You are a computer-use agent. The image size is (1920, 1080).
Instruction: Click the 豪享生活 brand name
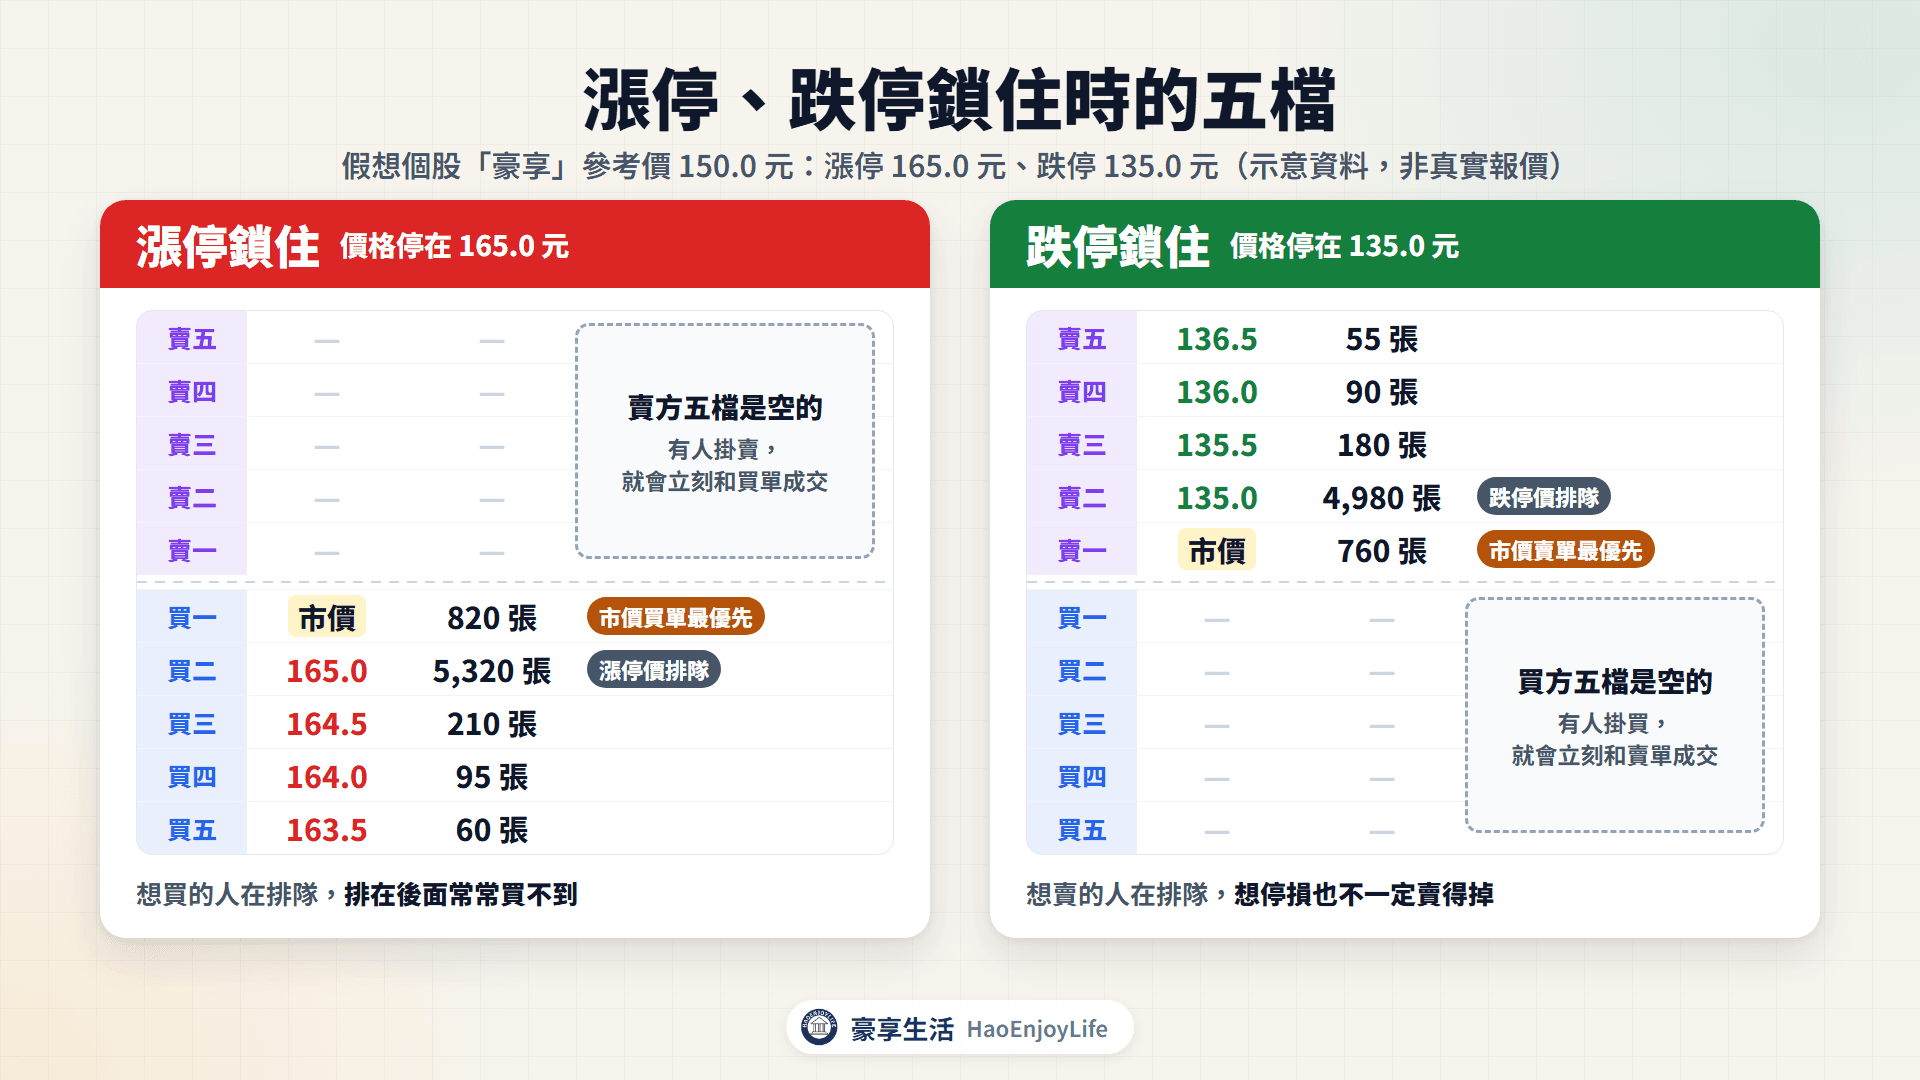[x=902, y=1028]
